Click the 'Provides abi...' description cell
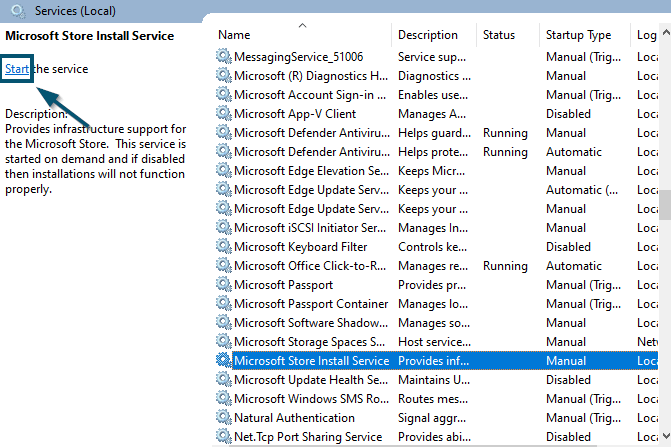This screenshot has height=447, width=671. pyautogui.click(x=434, y=437)
